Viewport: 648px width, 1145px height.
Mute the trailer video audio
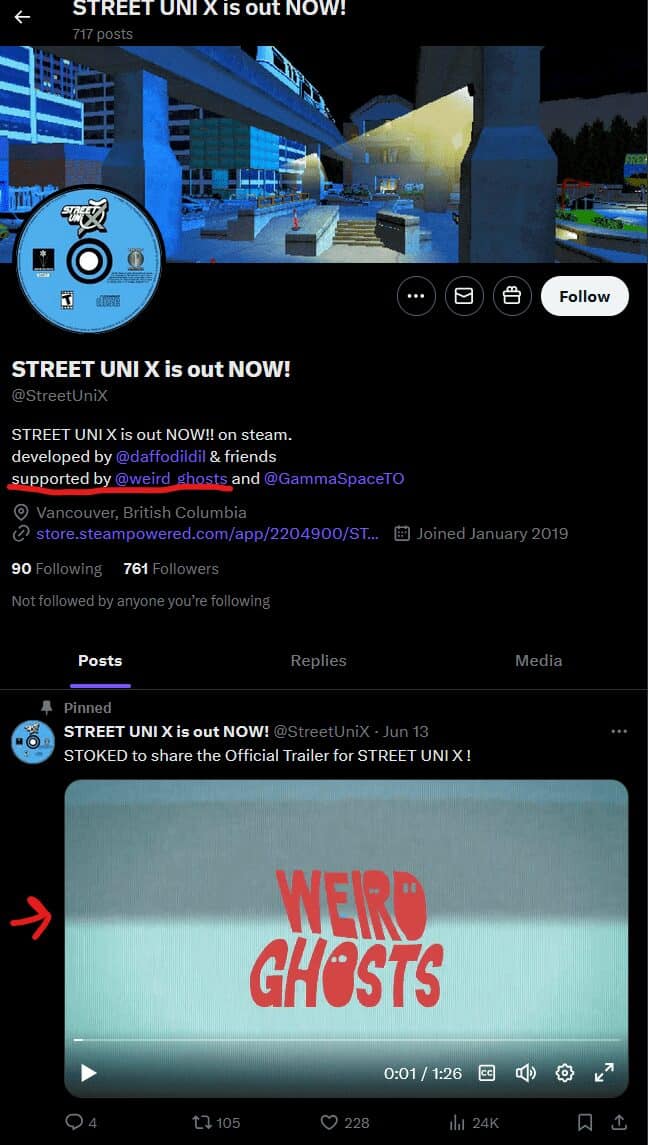[x=525, y=1073]
